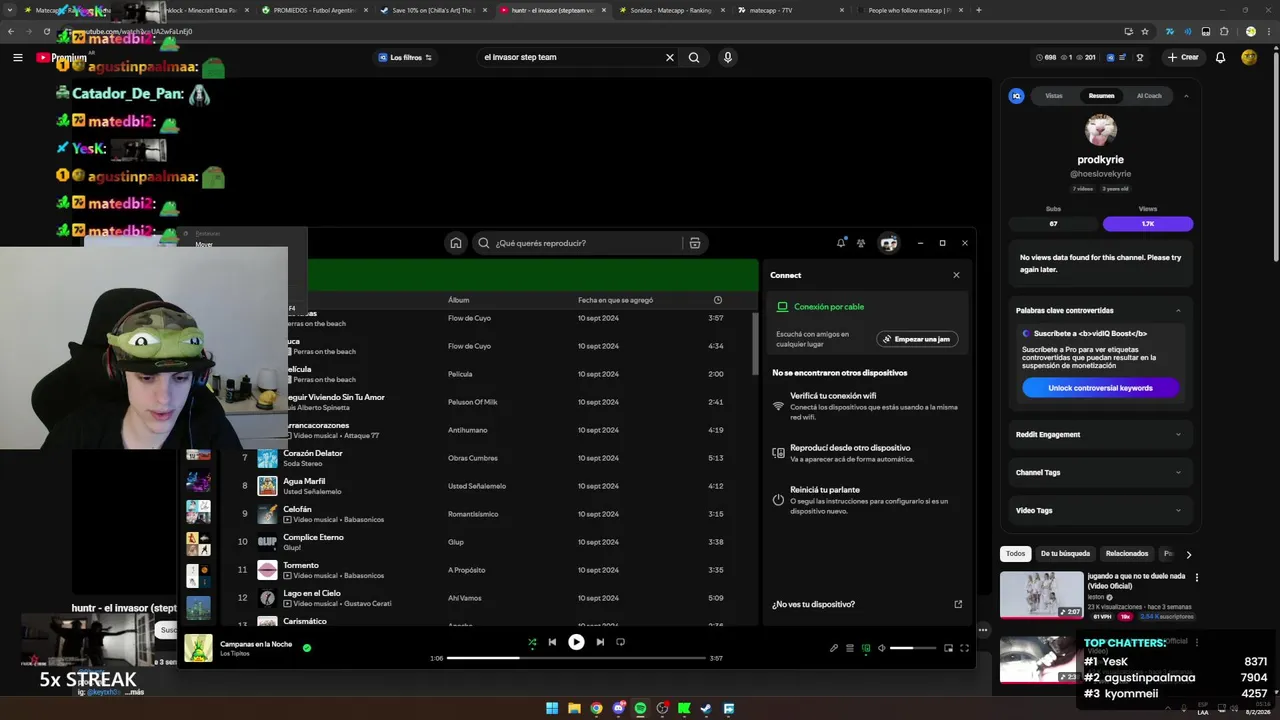The height and width of the screenshot is (720, 1280).
Task: Expand the Video Tags section
Action: [1100, 510]
